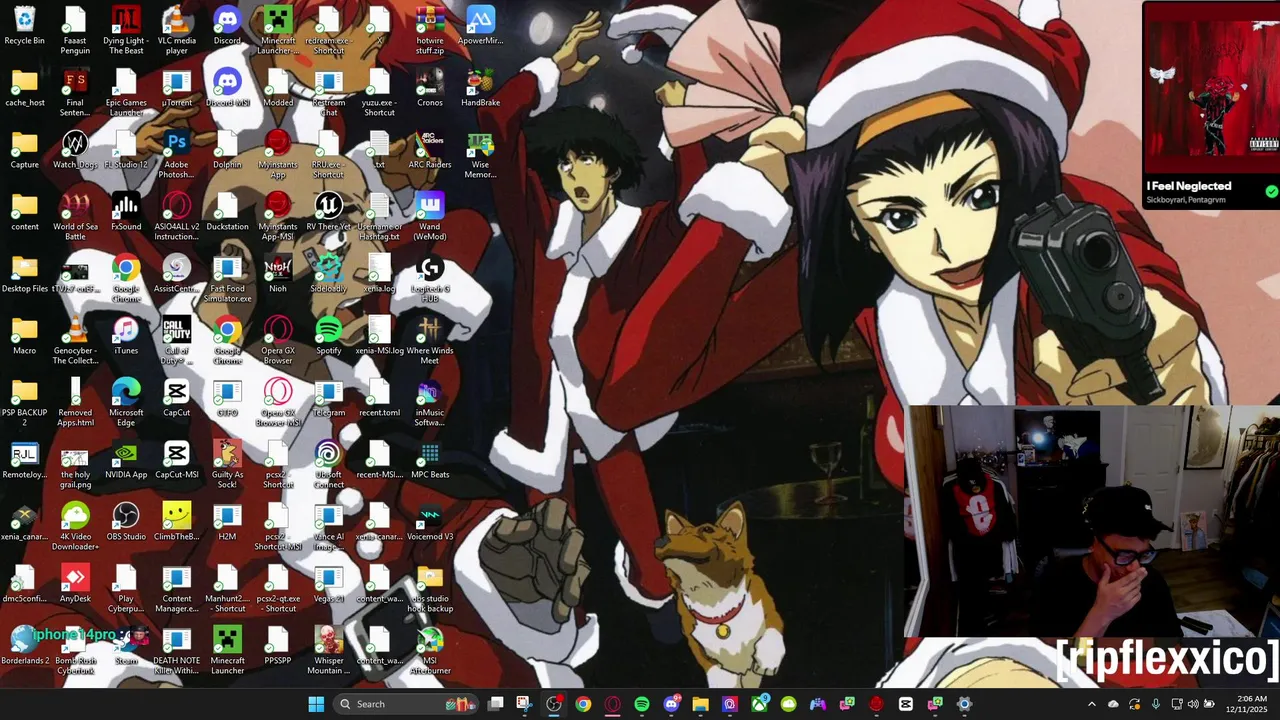The width and height of the screenshot is (1280, 720).
Task: Open CapCut on taskbar
Action: coord(906,704)
